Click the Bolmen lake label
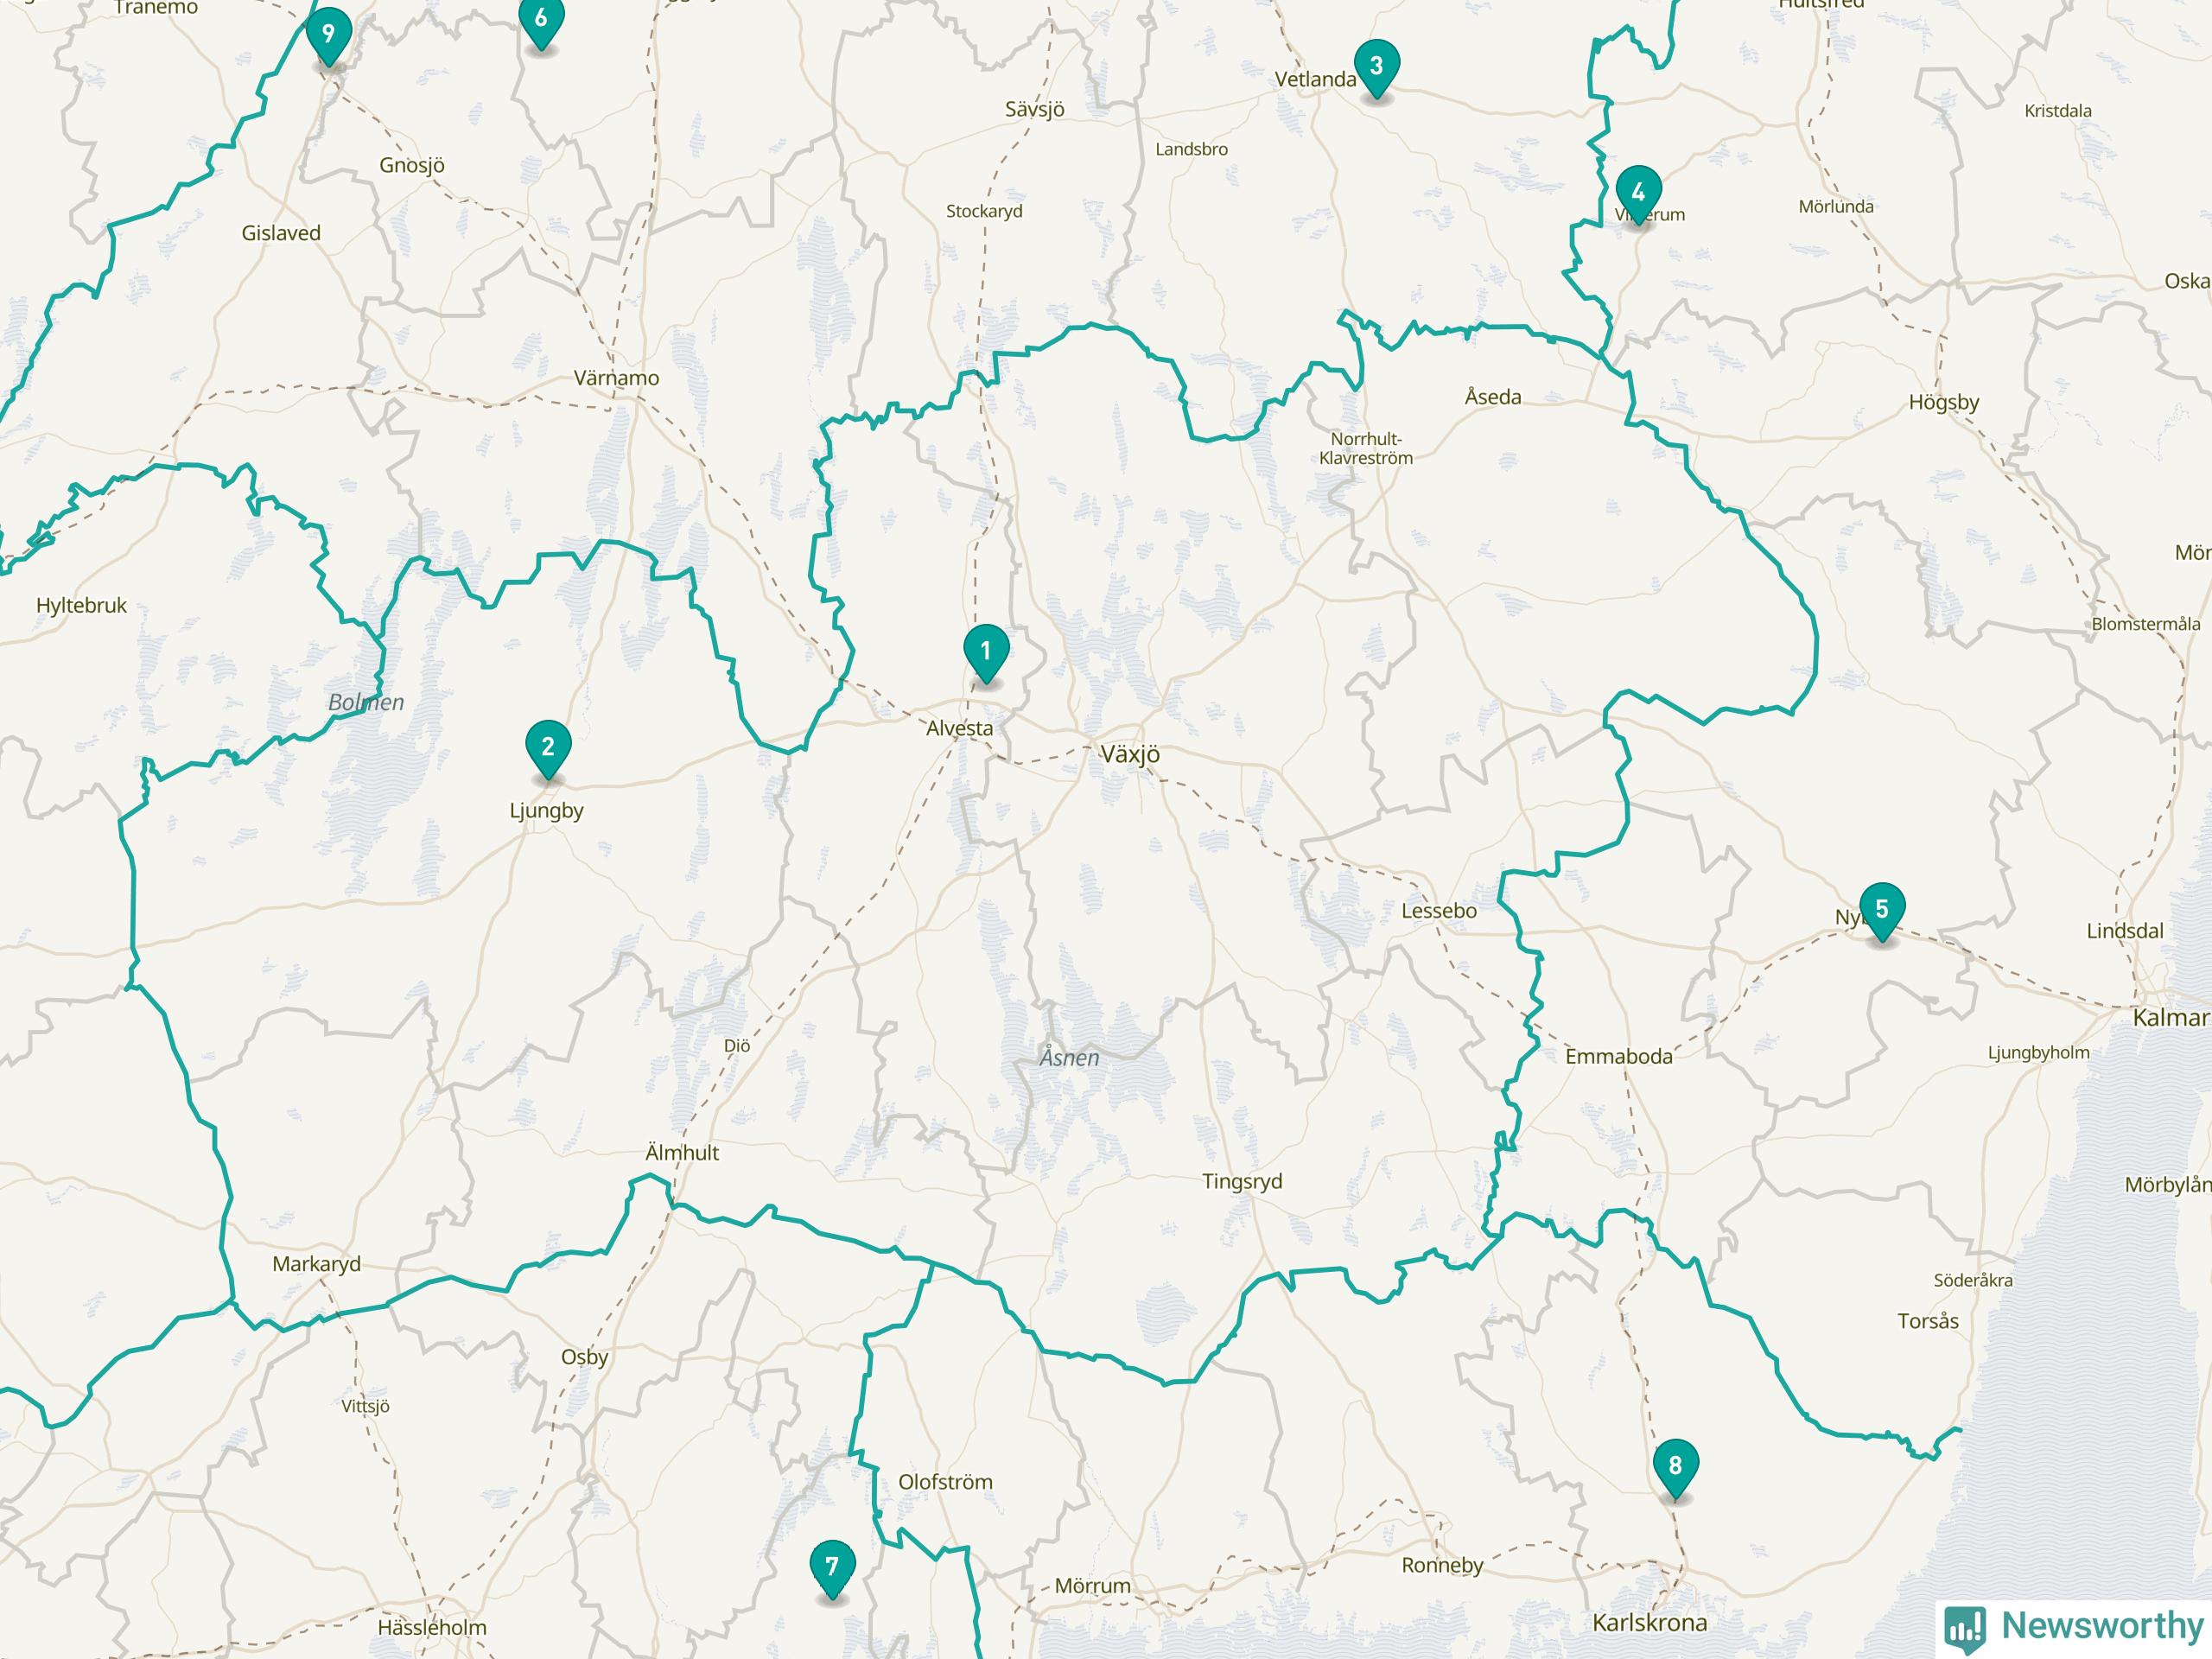The image size is (2212, 1659). click(x=366, y=702)
